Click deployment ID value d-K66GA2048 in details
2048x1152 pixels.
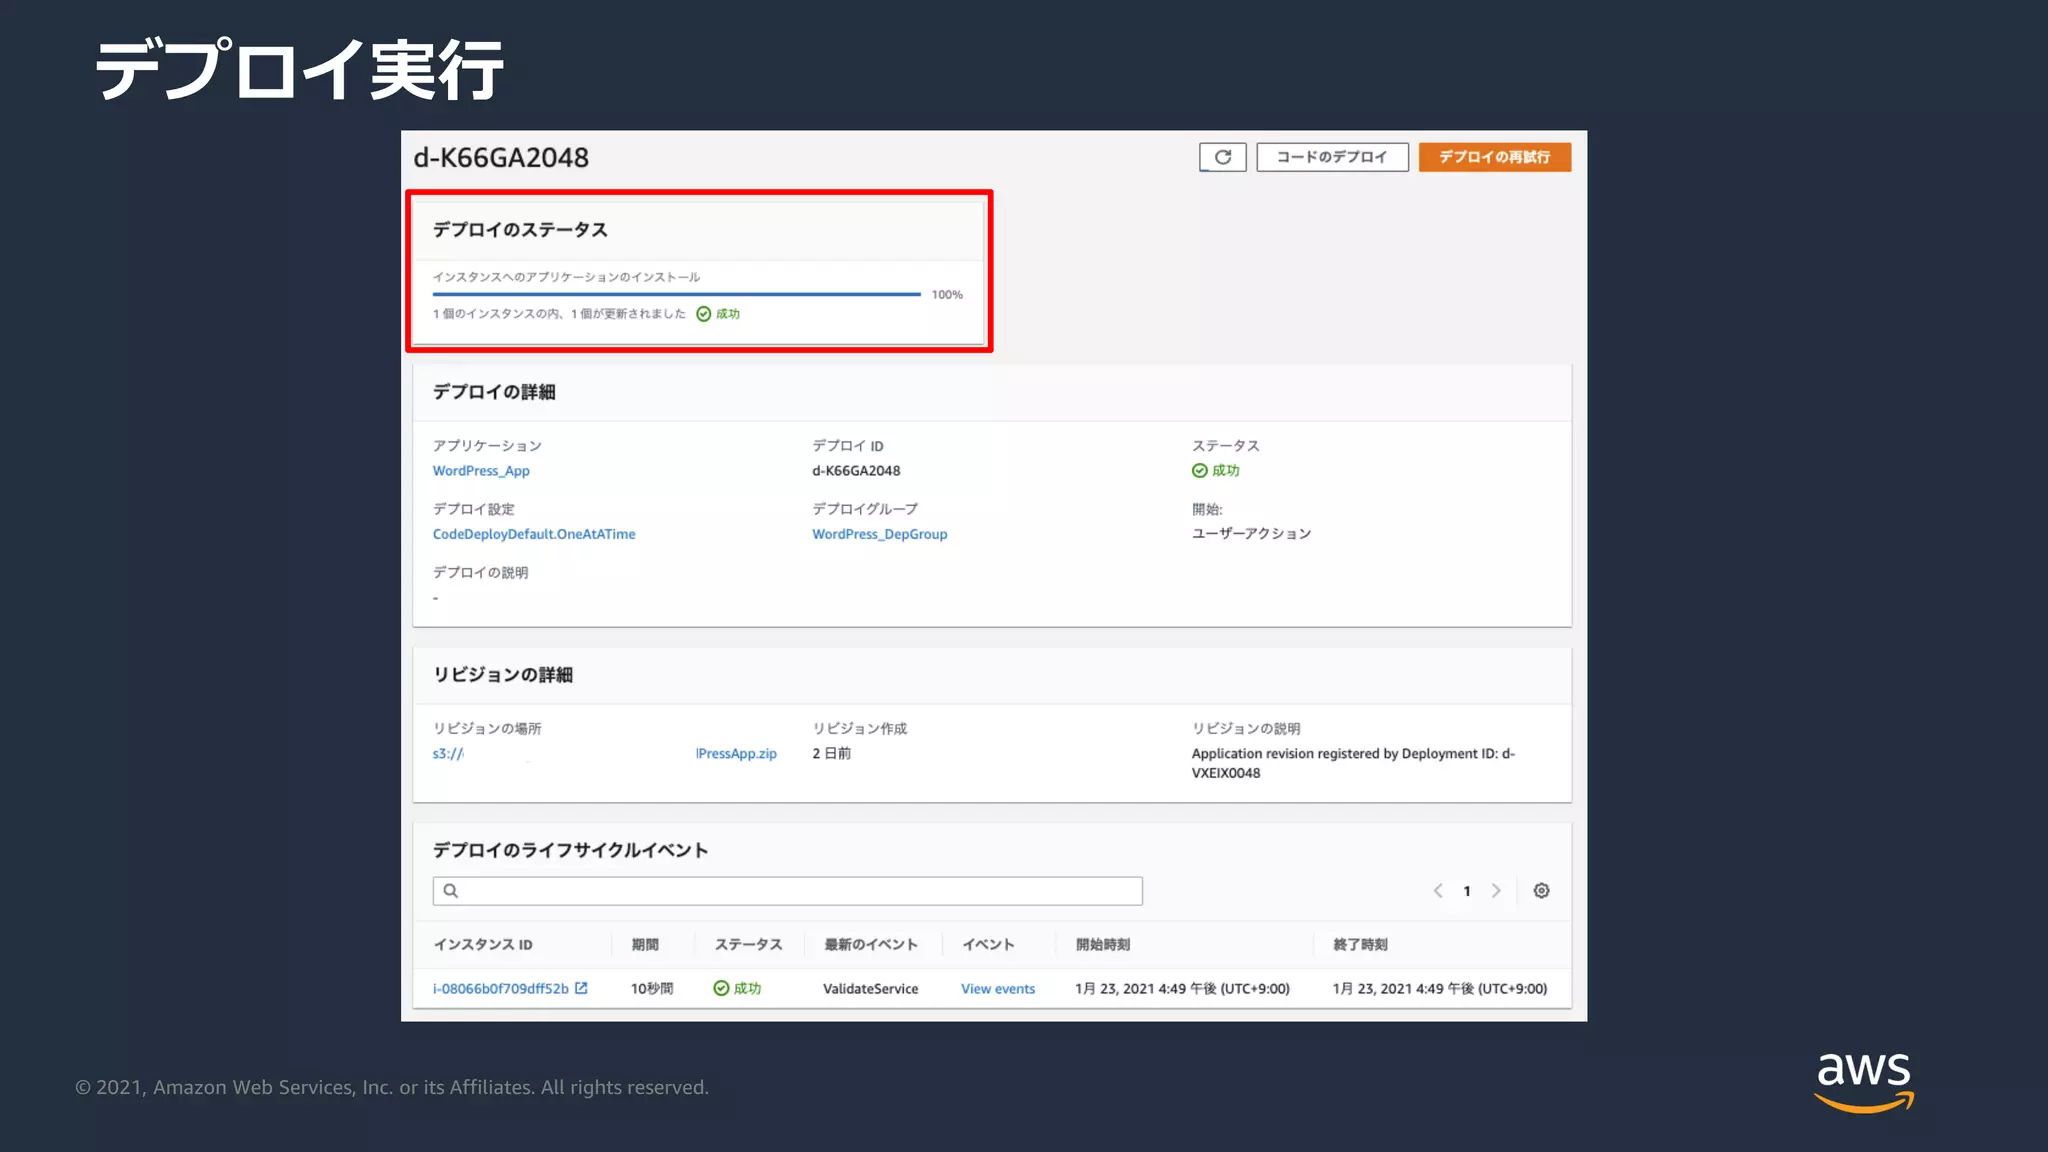(856, 471)
